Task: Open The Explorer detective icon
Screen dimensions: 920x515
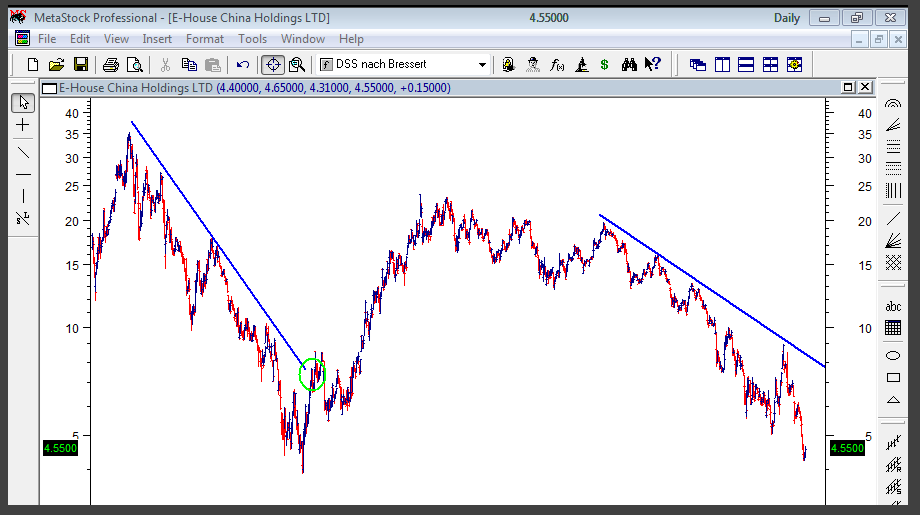Action: coord(533,65)
